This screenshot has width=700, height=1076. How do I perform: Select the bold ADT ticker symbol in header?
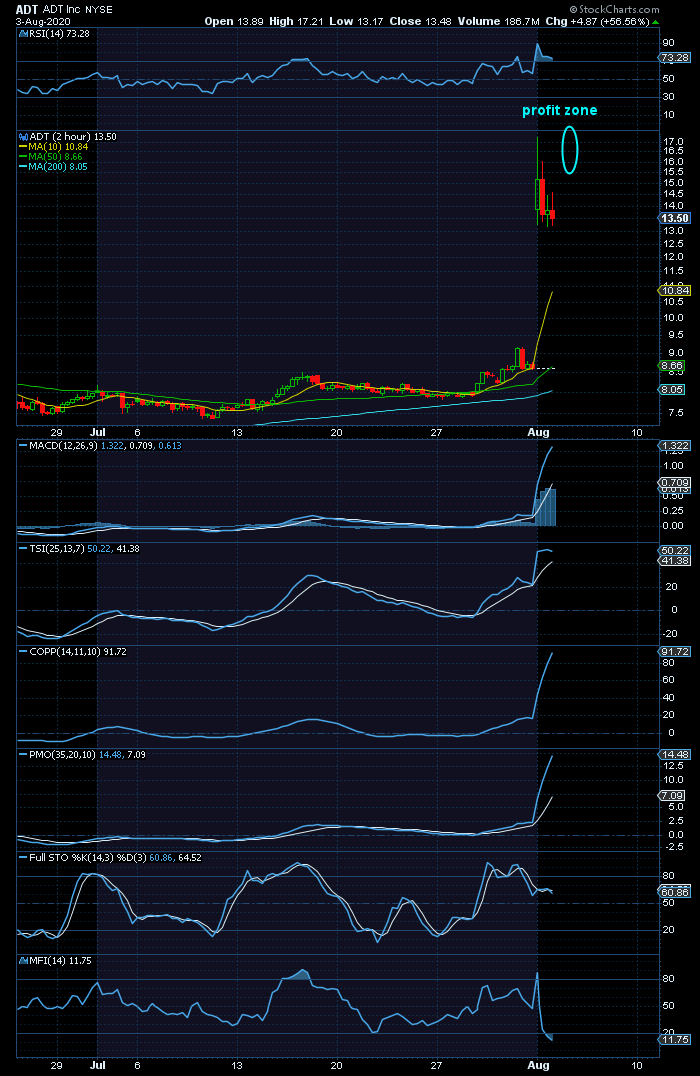27,10
